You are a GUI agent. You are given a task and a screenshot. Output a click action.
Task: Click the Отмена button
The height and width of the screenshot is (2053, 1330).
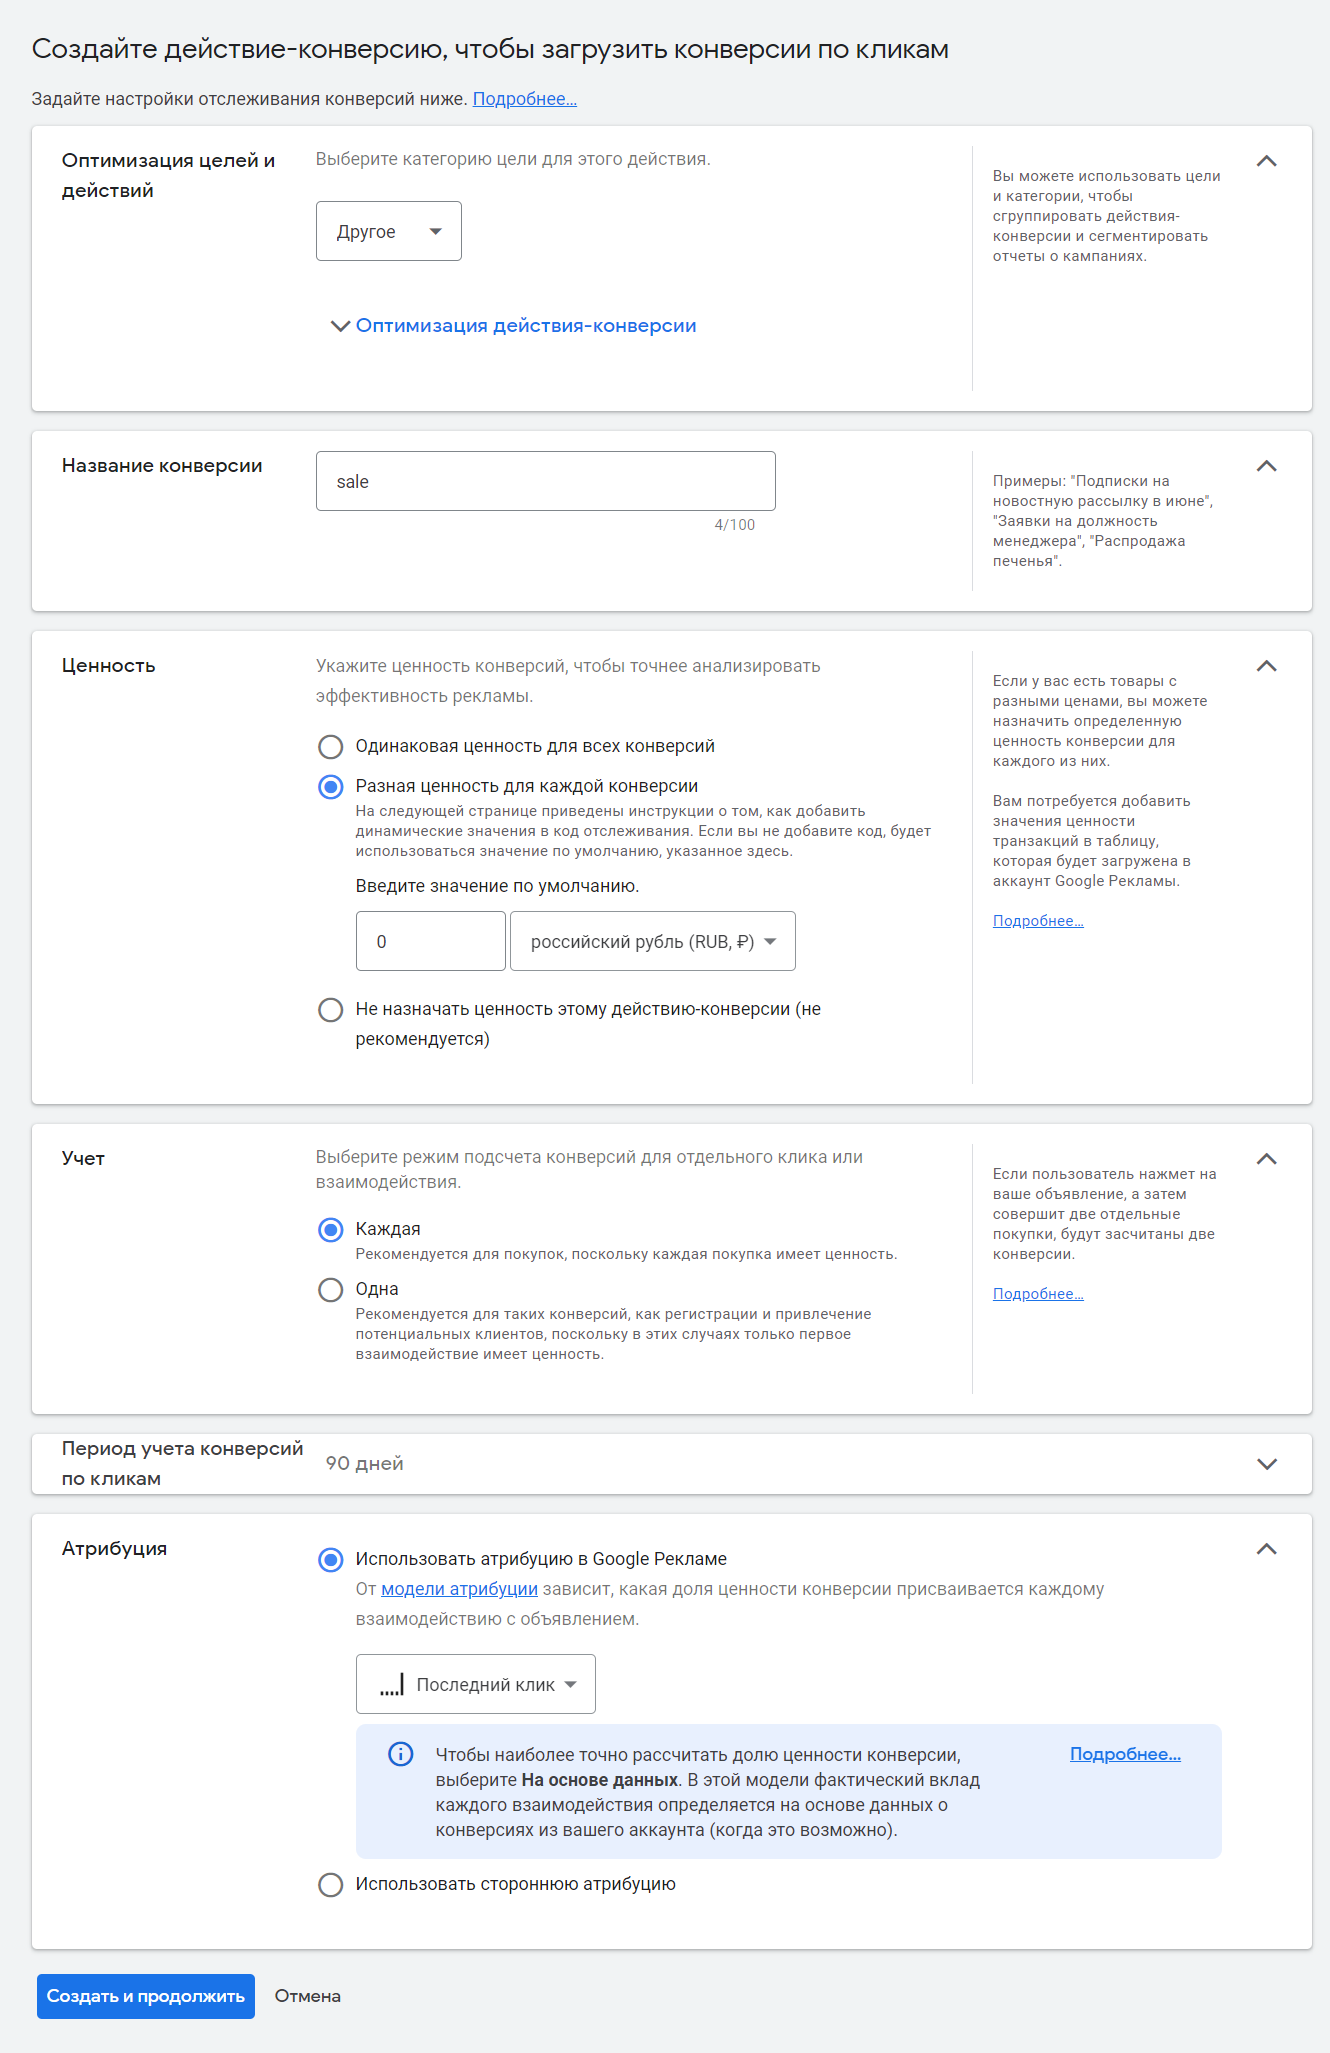click(x=308, y=1996)
